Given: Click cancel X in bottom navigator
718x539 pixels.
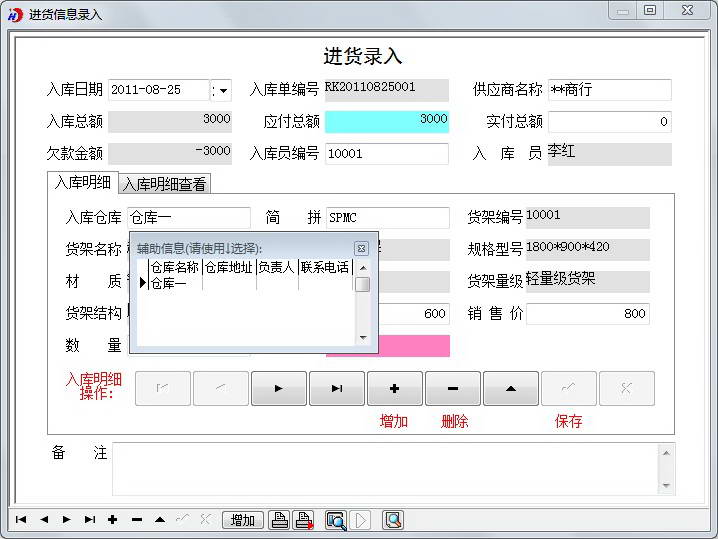Looking at the screenshot, I should (x=206, y=519).
